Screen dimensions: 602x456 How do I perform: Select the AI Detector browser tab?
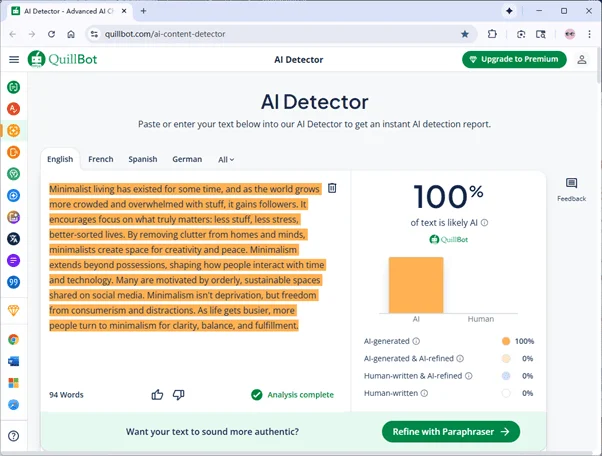69,11
